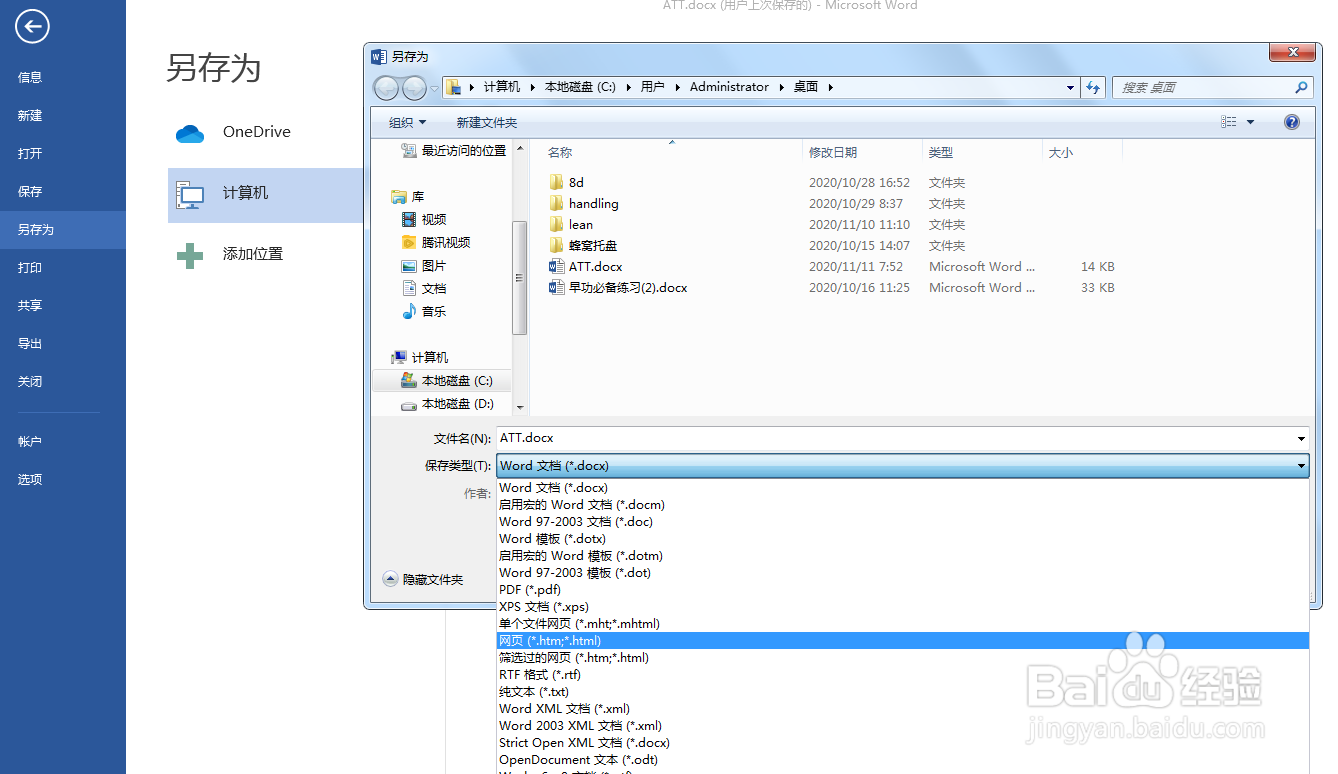Click the search magnifier icon
Image resolution: width=1338 pixels, height=774 pixels.
(1300, 88)
